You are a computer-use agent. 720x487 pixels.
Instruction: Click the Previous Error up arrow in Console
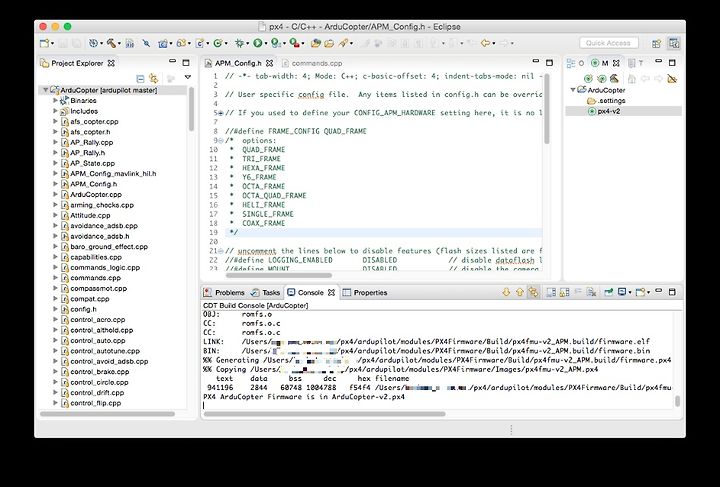(519, 292)
